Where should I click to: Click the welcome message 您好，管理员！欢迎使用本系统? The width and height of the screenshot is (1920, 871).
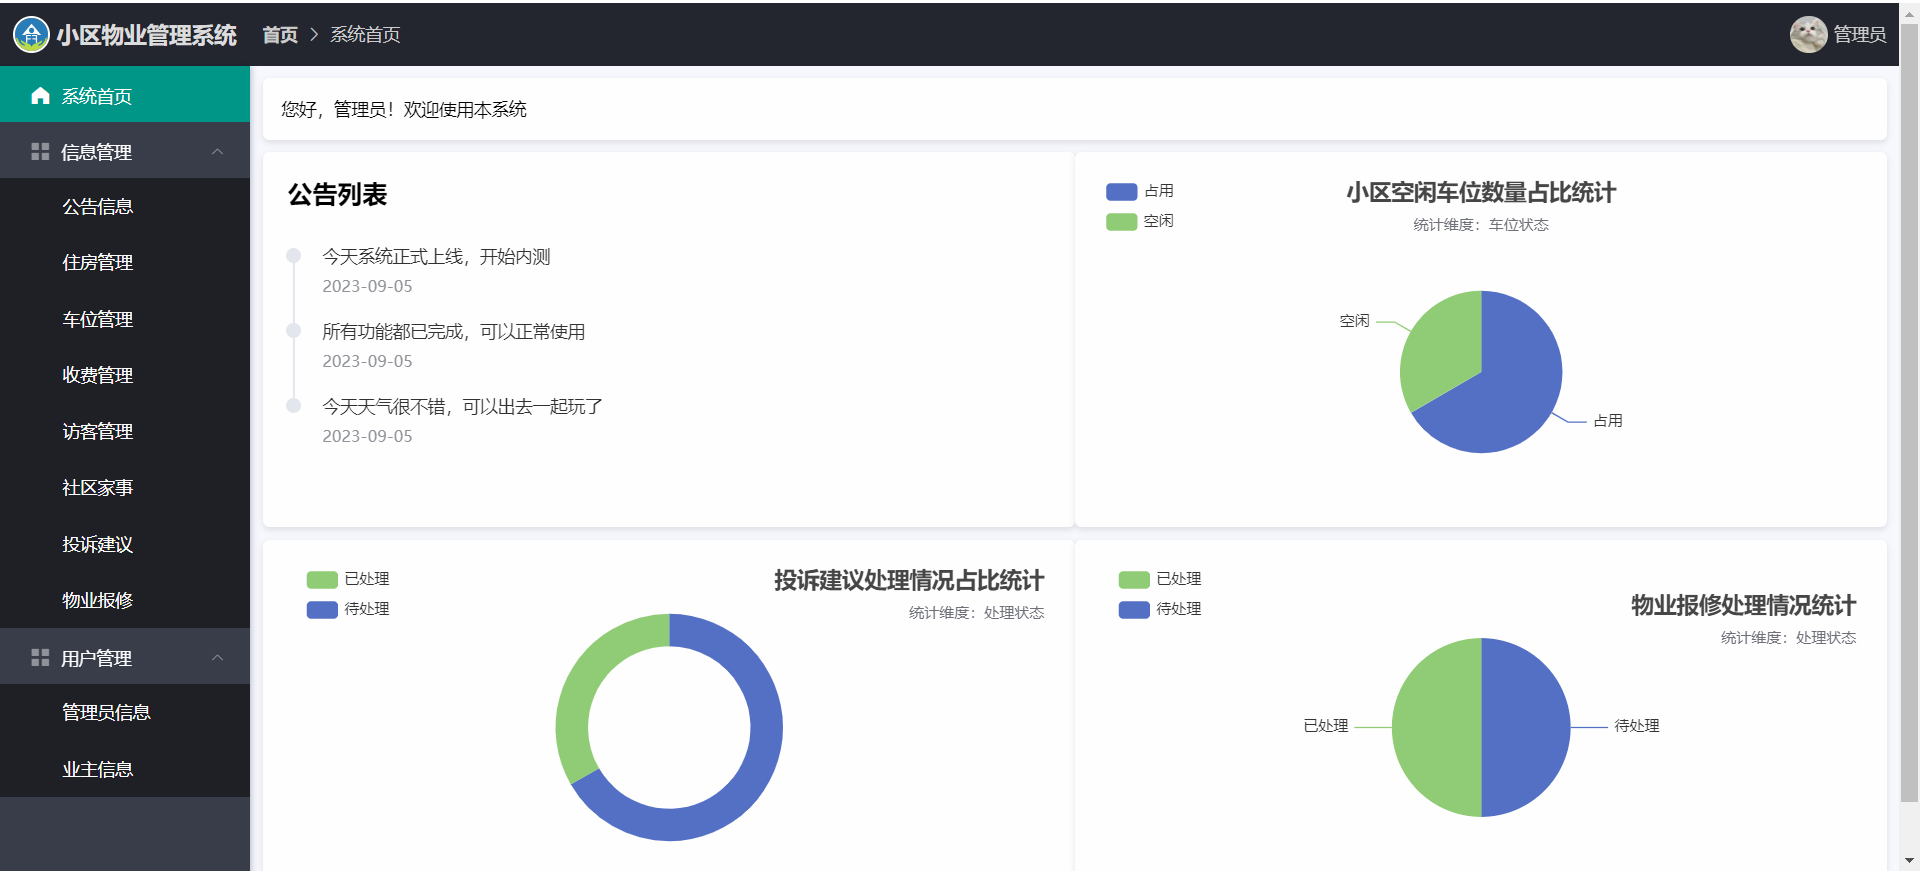[404, 109]
